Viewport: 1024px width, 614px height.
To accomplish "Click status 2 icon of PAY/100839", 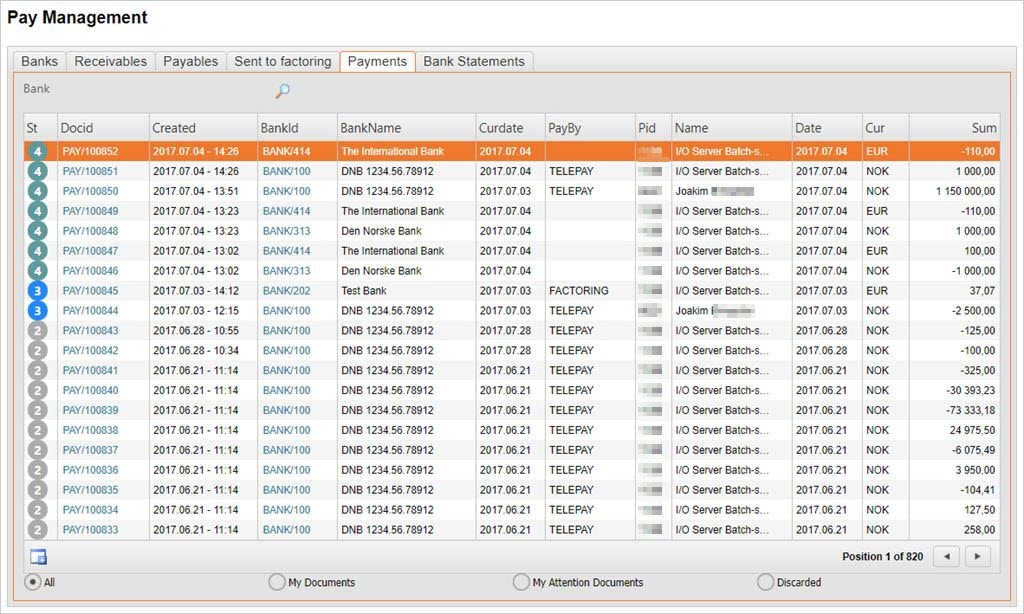I will [x=37, y=410].
